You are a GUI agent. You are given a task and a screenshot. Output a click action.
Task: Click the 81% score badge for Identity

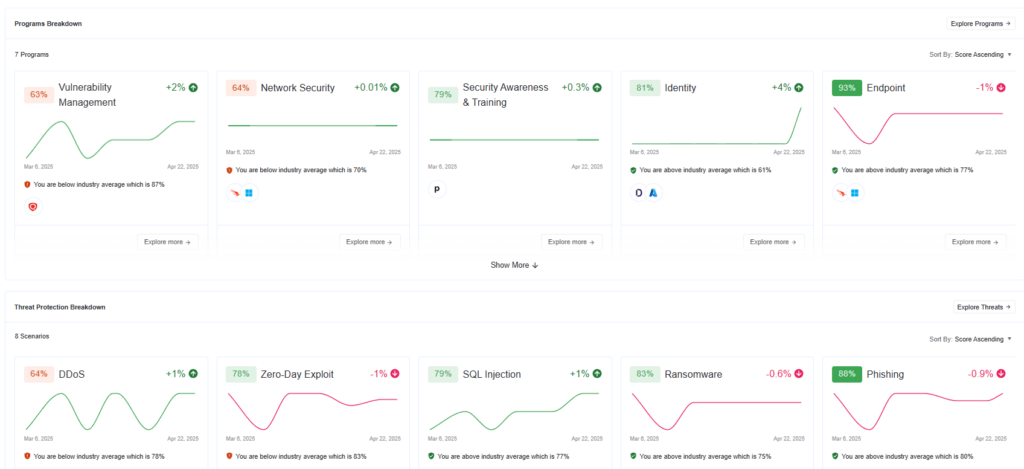point(645,88)
